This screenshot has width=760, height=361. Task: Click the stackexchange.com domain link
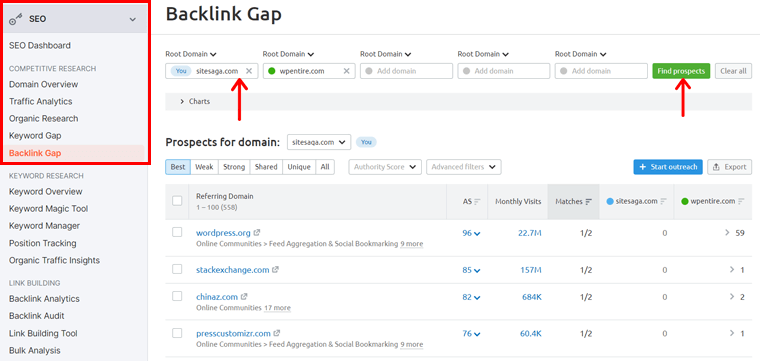pos(233,270)
